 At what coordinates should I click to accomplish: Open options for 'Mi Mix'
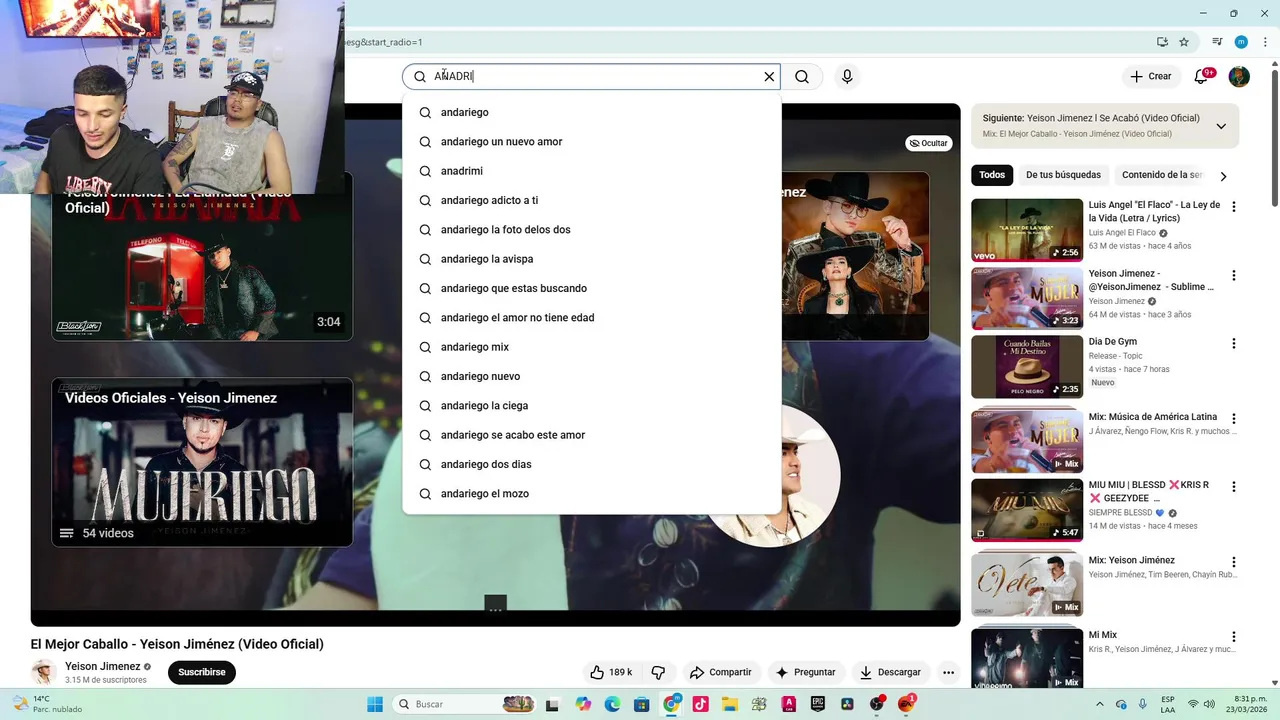click(x=1234, y=637)
